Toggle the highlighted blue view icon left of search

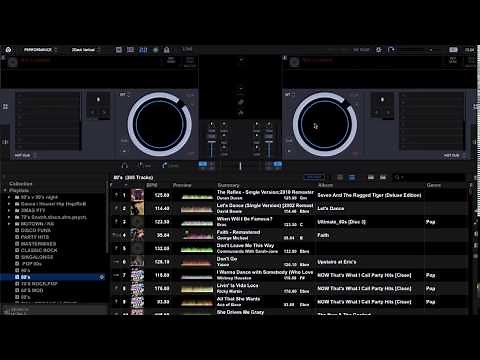point(352,178)
